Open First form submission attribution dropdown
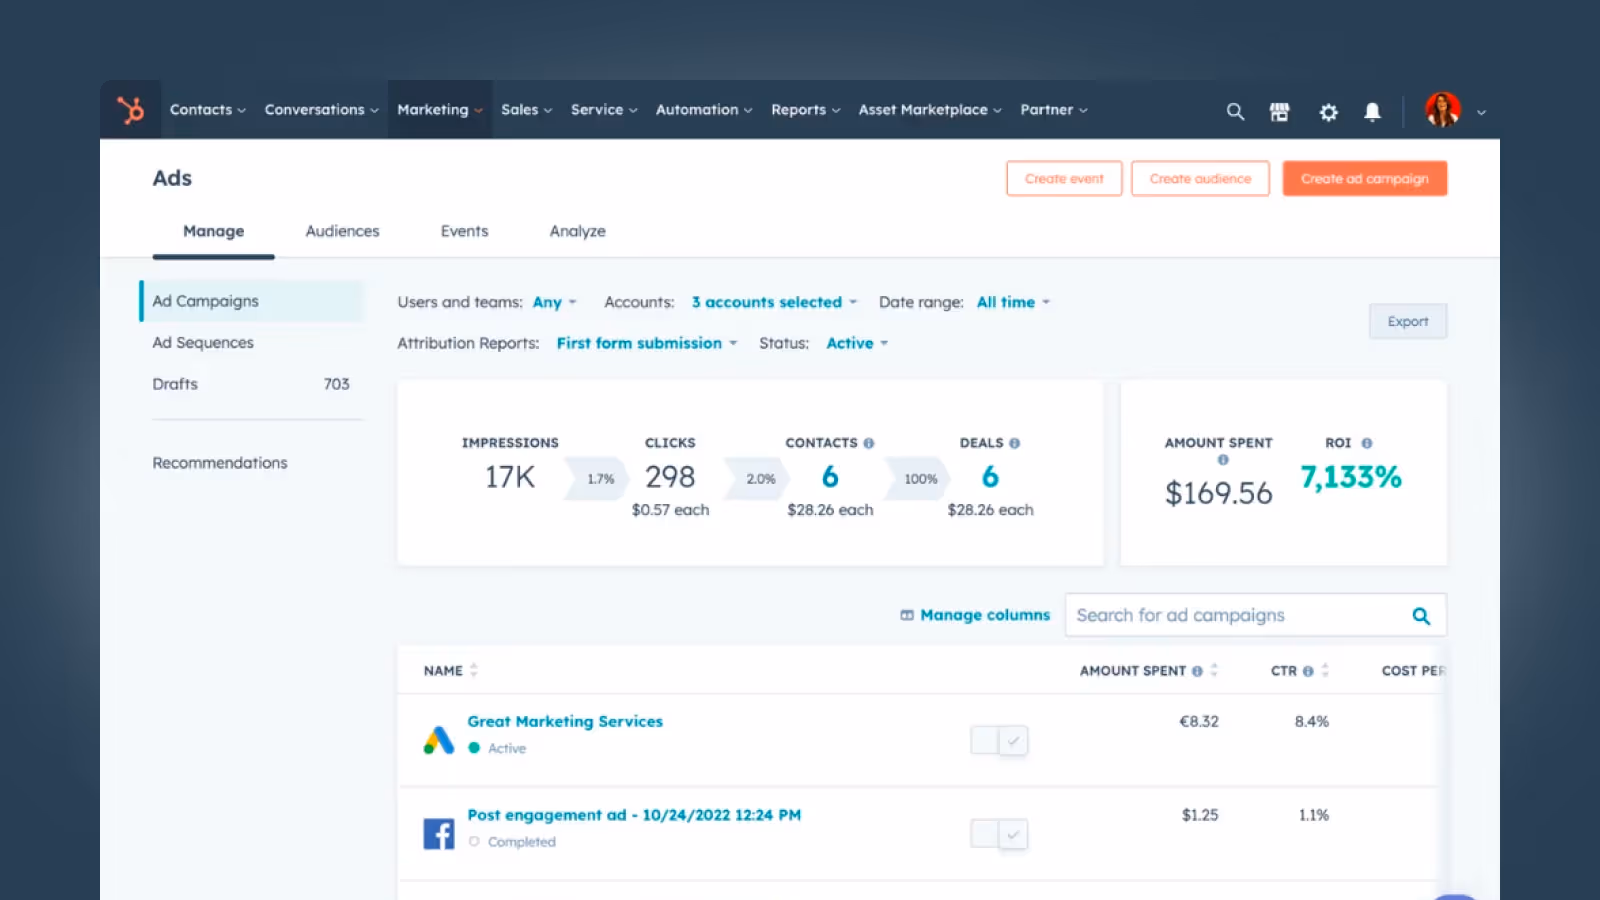 pyautogui.click(x=647, y=343)
